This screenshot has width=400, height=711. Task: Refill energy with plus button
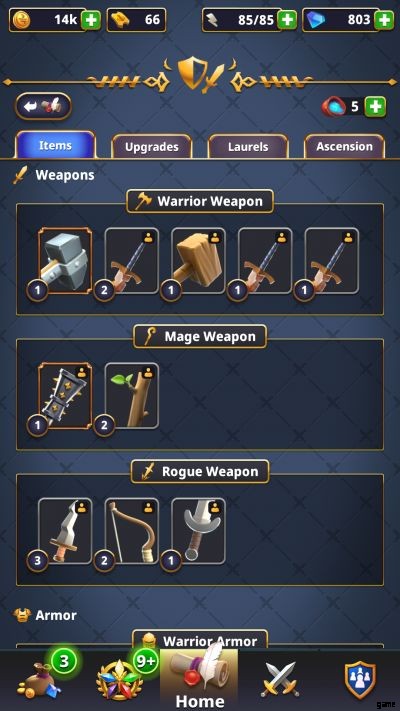(288, 20)
